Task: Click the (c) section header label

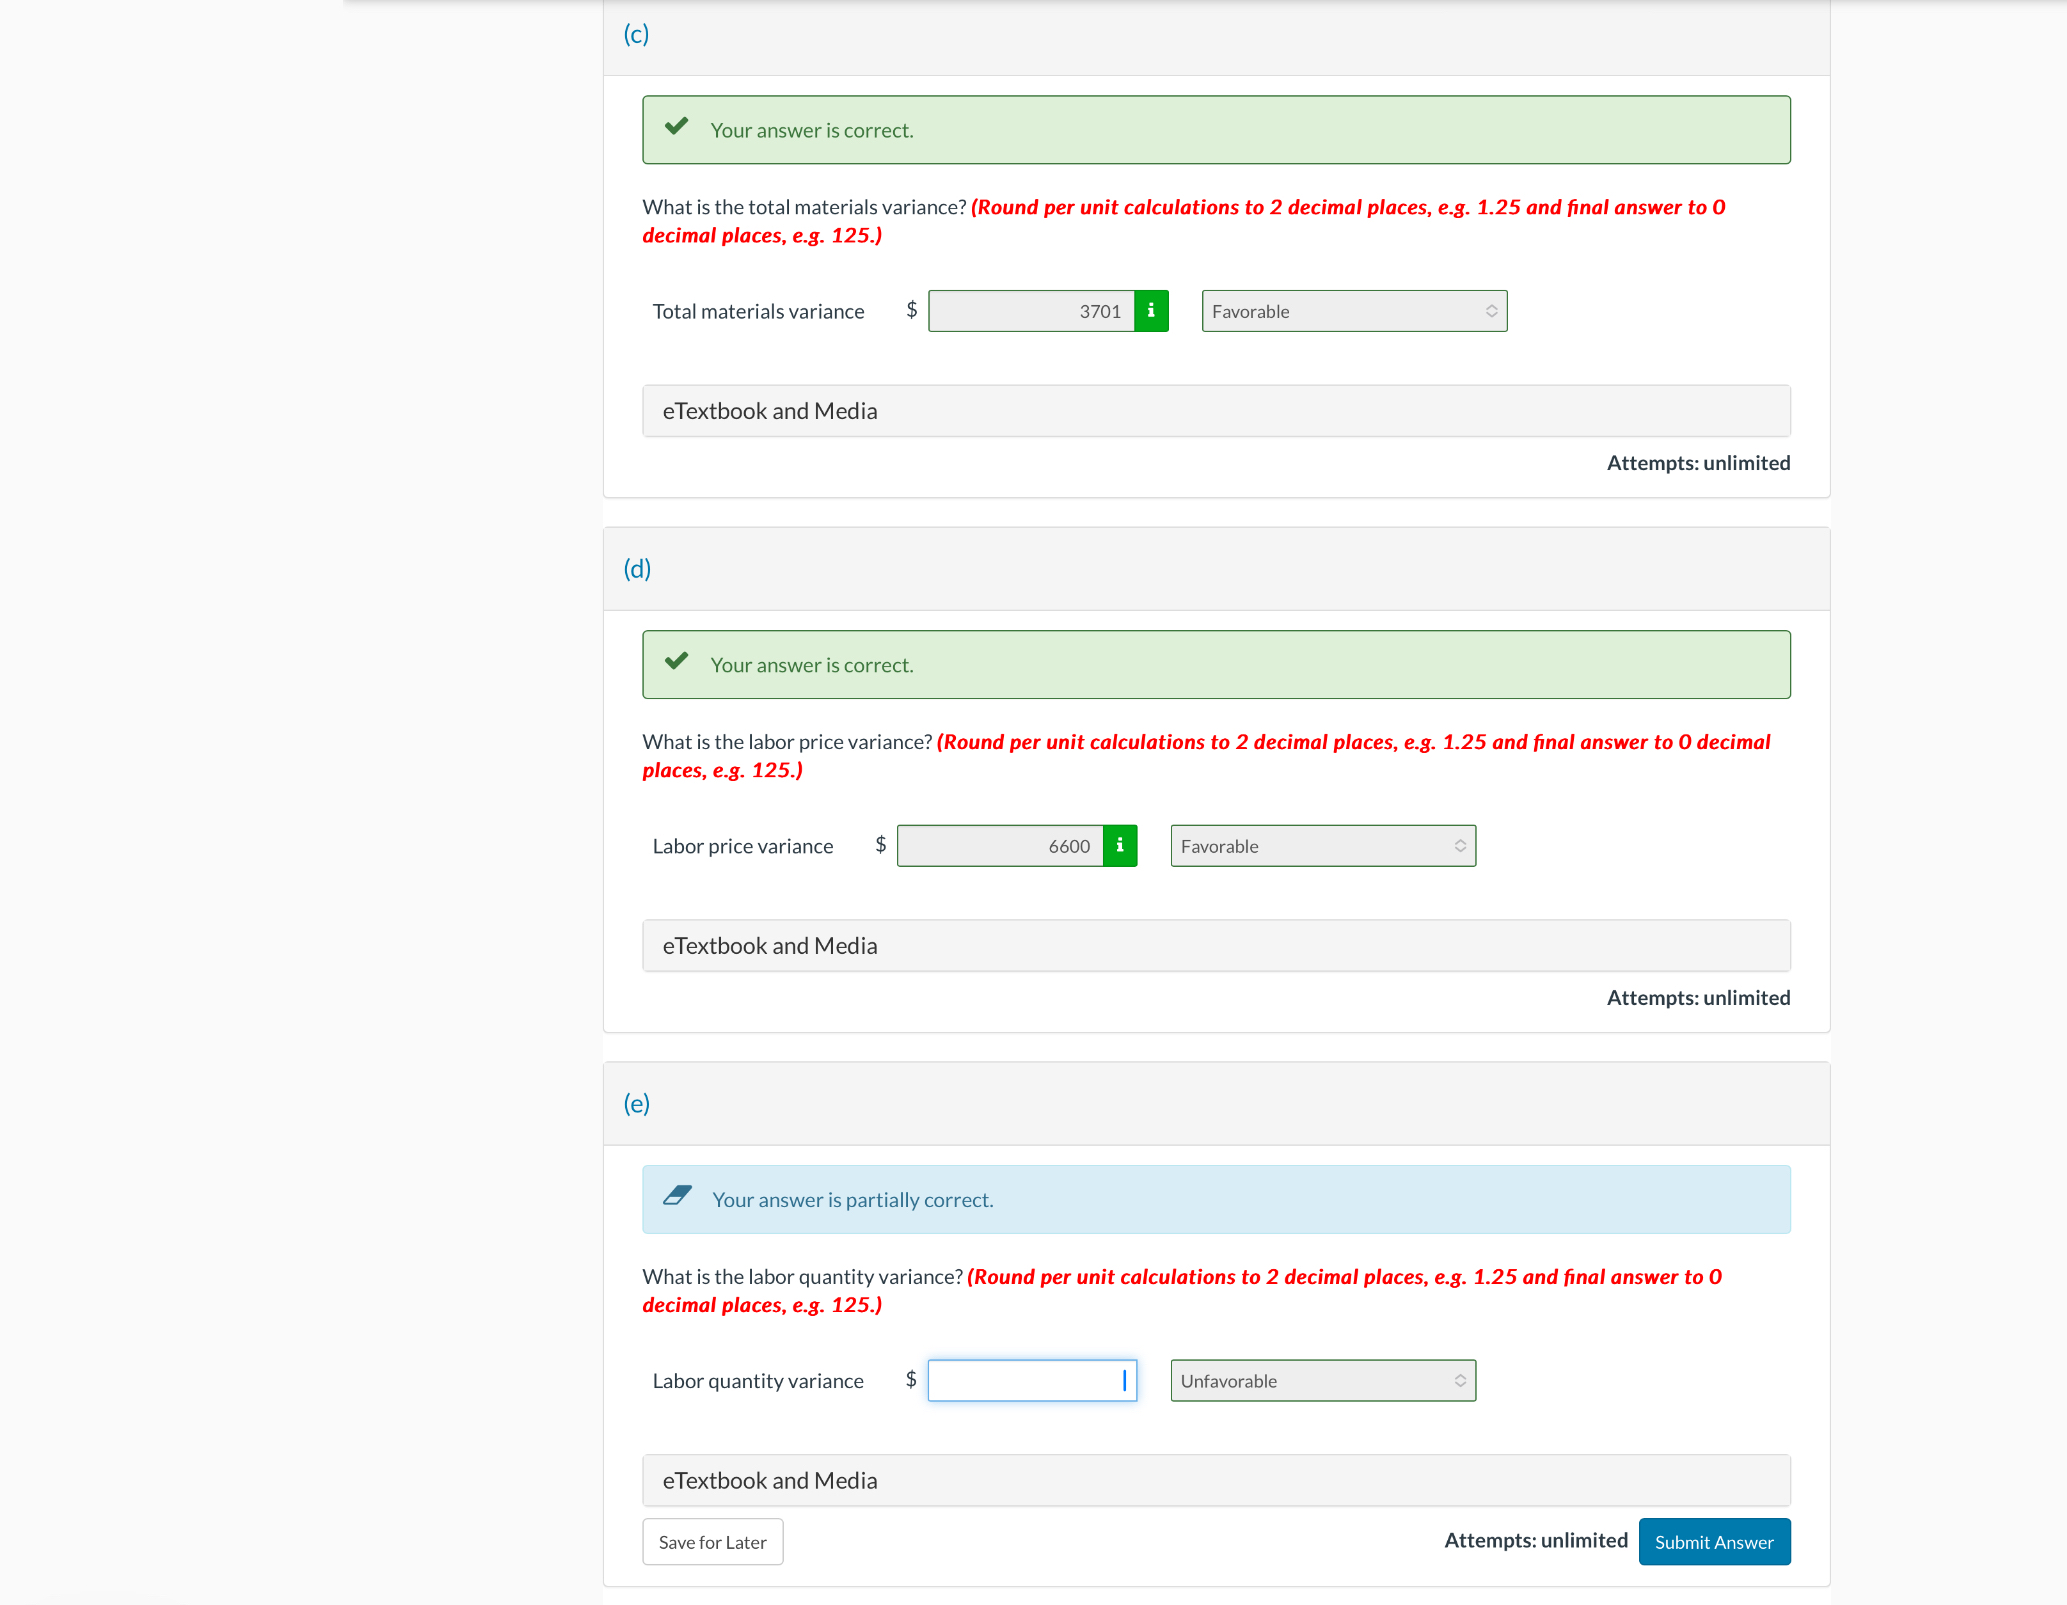Action: click(636, 34)
